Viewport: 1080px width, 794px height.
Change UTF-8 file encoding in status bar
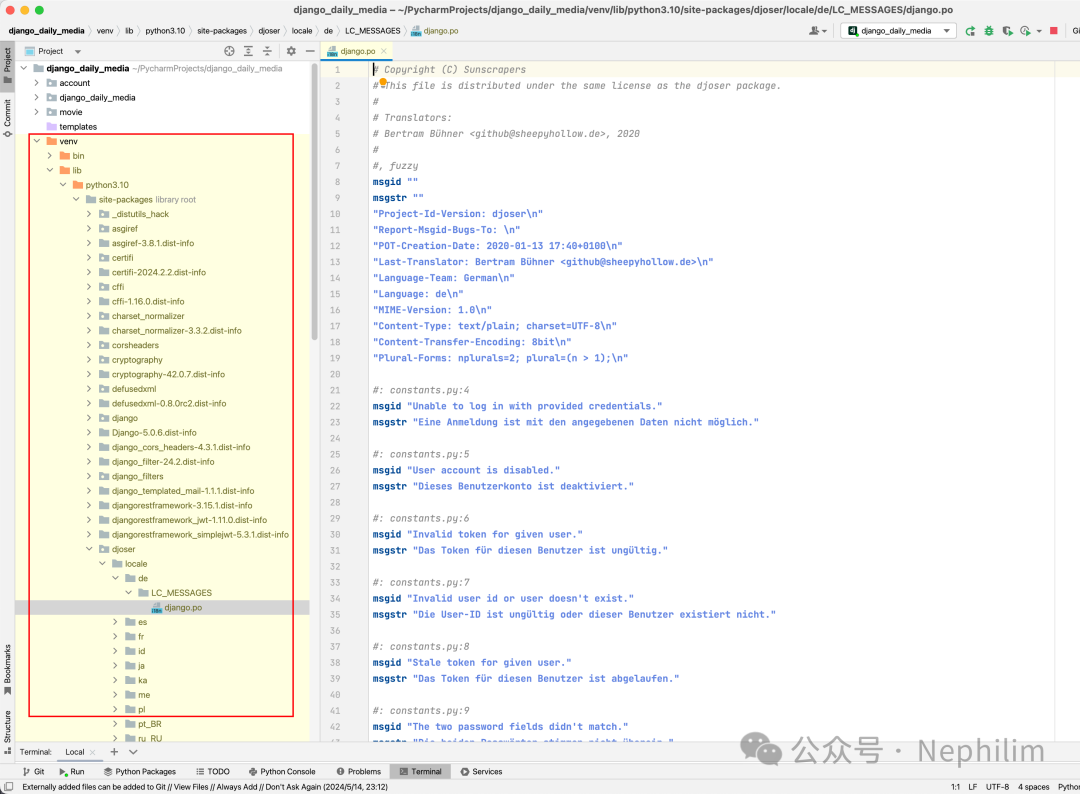(997, 786)
